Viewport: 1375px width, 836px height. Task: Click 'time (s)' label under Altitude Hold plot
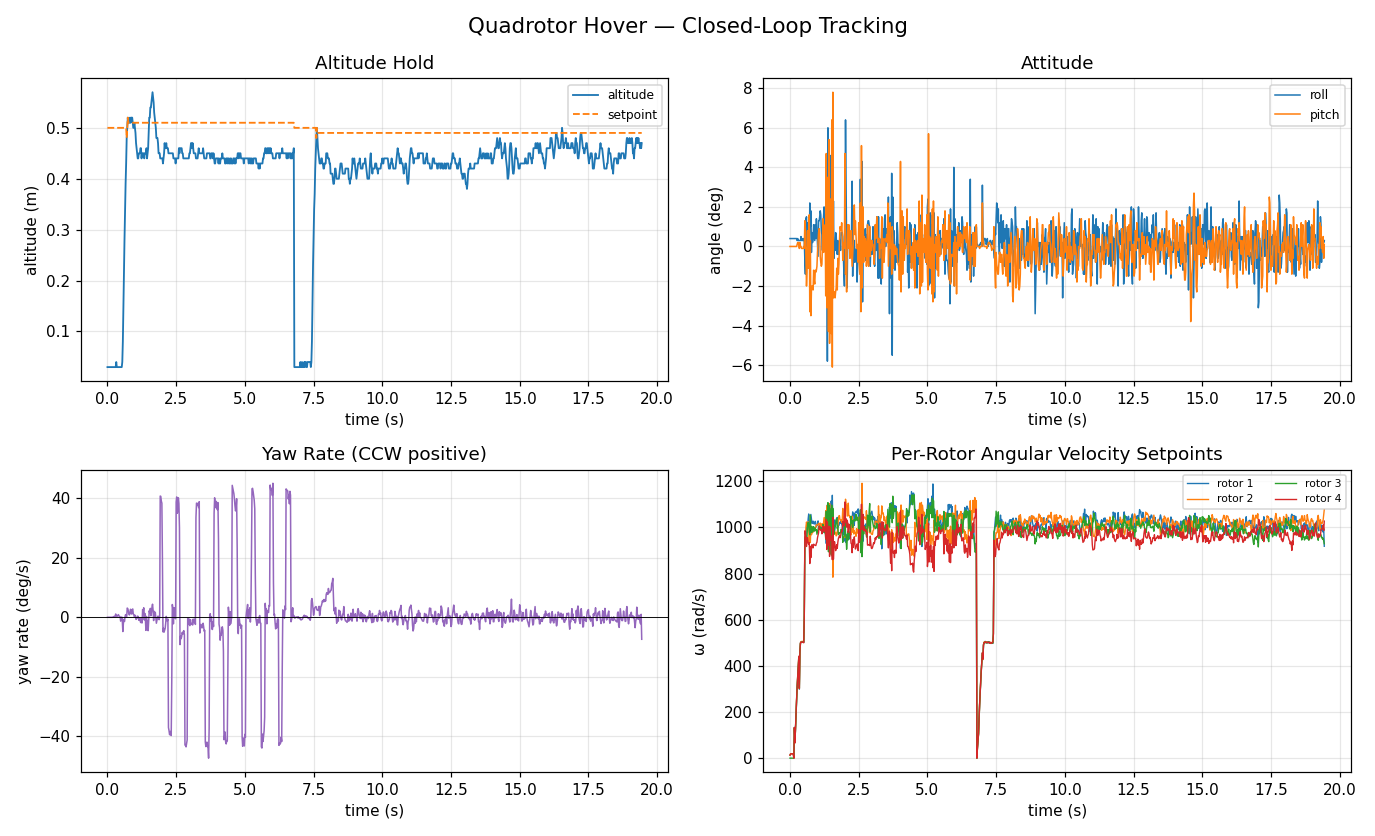pyautogui.click(x=374, y=420)
